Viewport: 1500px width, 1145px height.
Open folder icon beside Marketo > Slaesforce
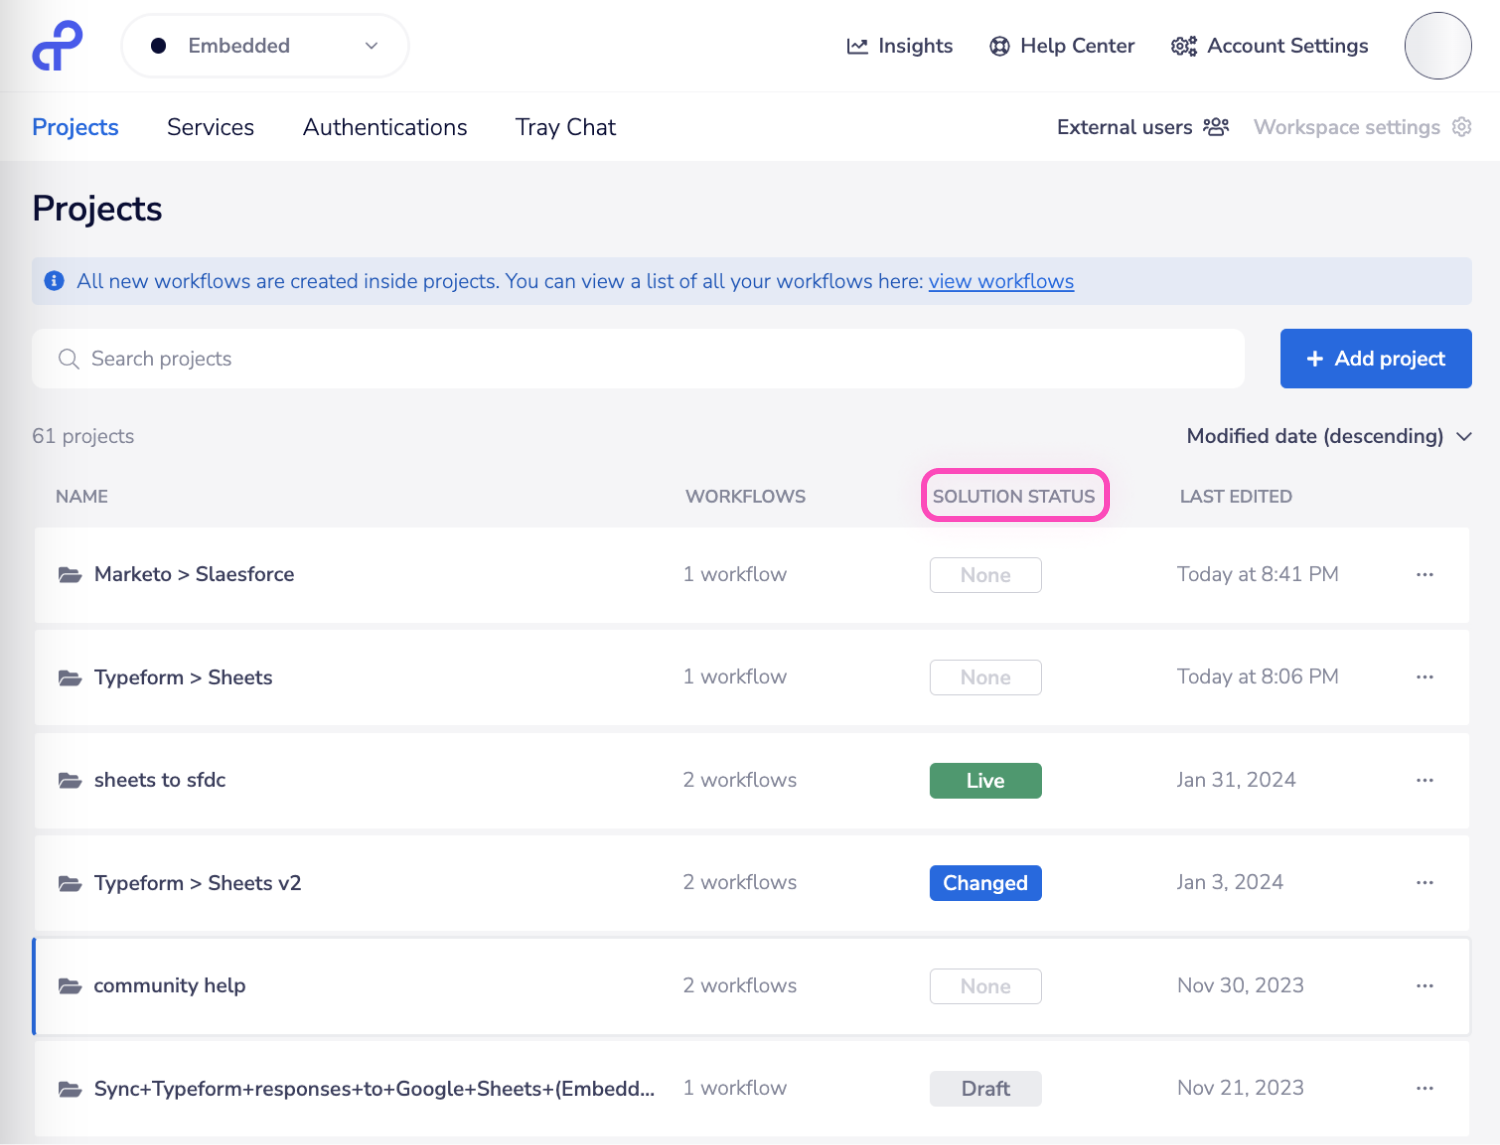(x=68, y=574)
